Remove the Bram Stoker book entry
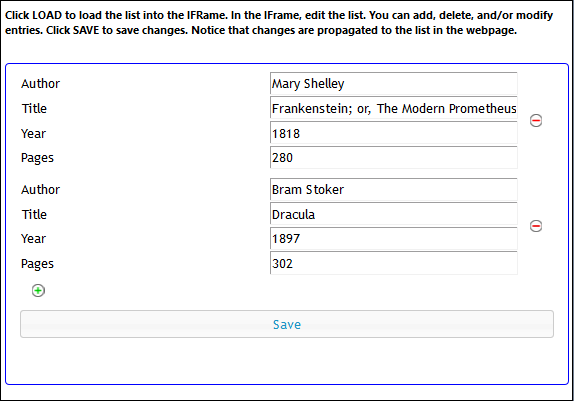The image size is (574, 401). [536, 226]
